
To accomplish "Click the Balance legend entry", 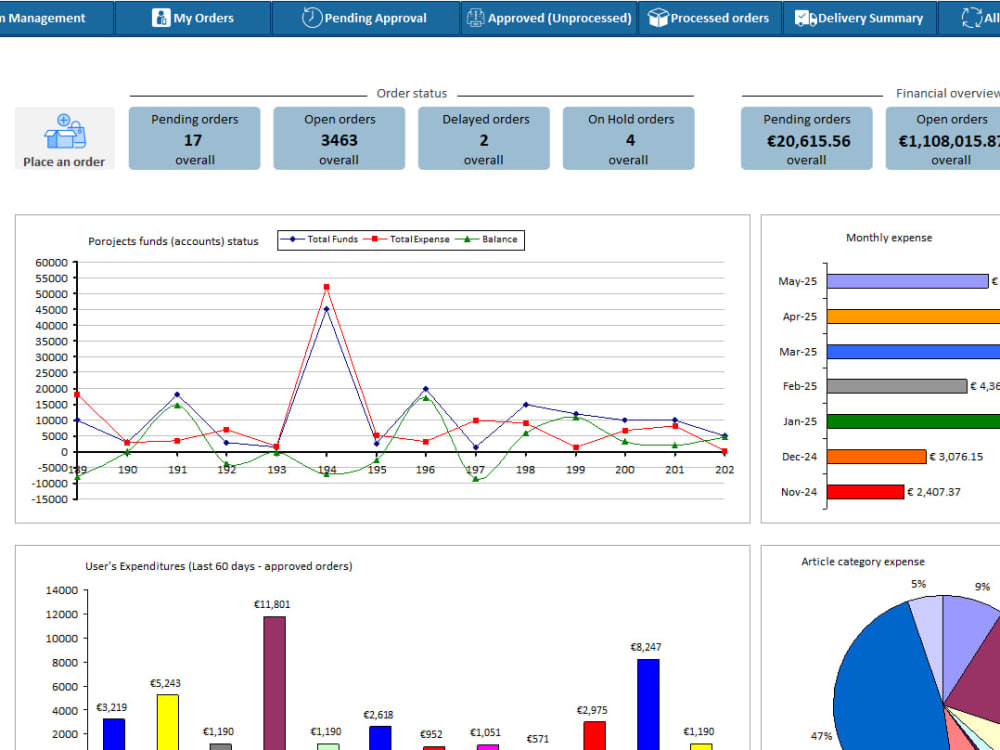I will (487, 240).
